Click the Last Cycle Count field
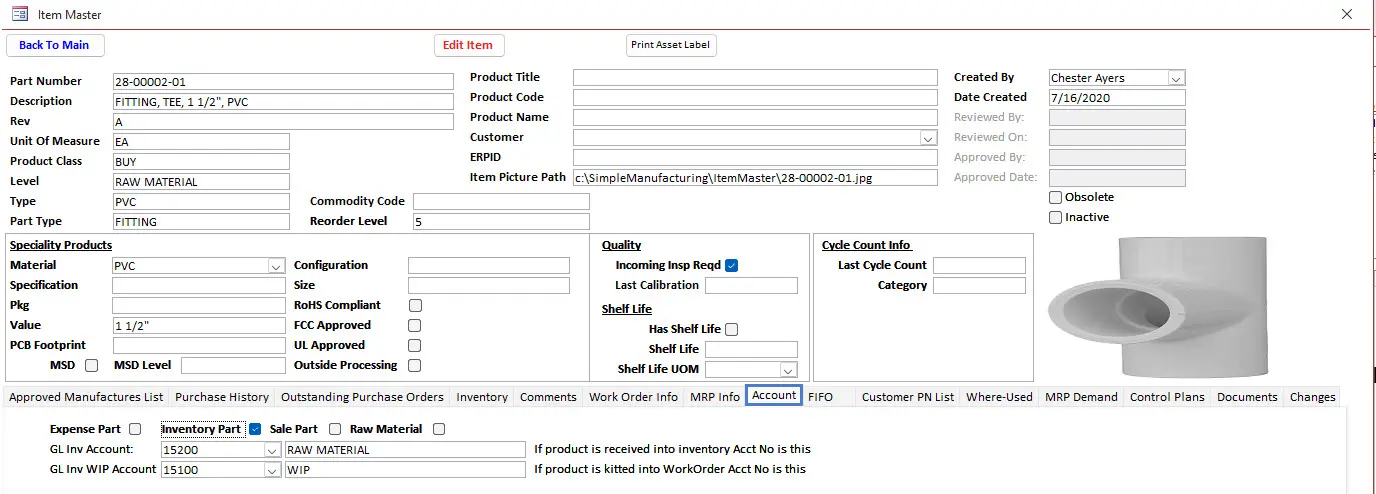The image size is (1376, 494). [x=979, y=266]
